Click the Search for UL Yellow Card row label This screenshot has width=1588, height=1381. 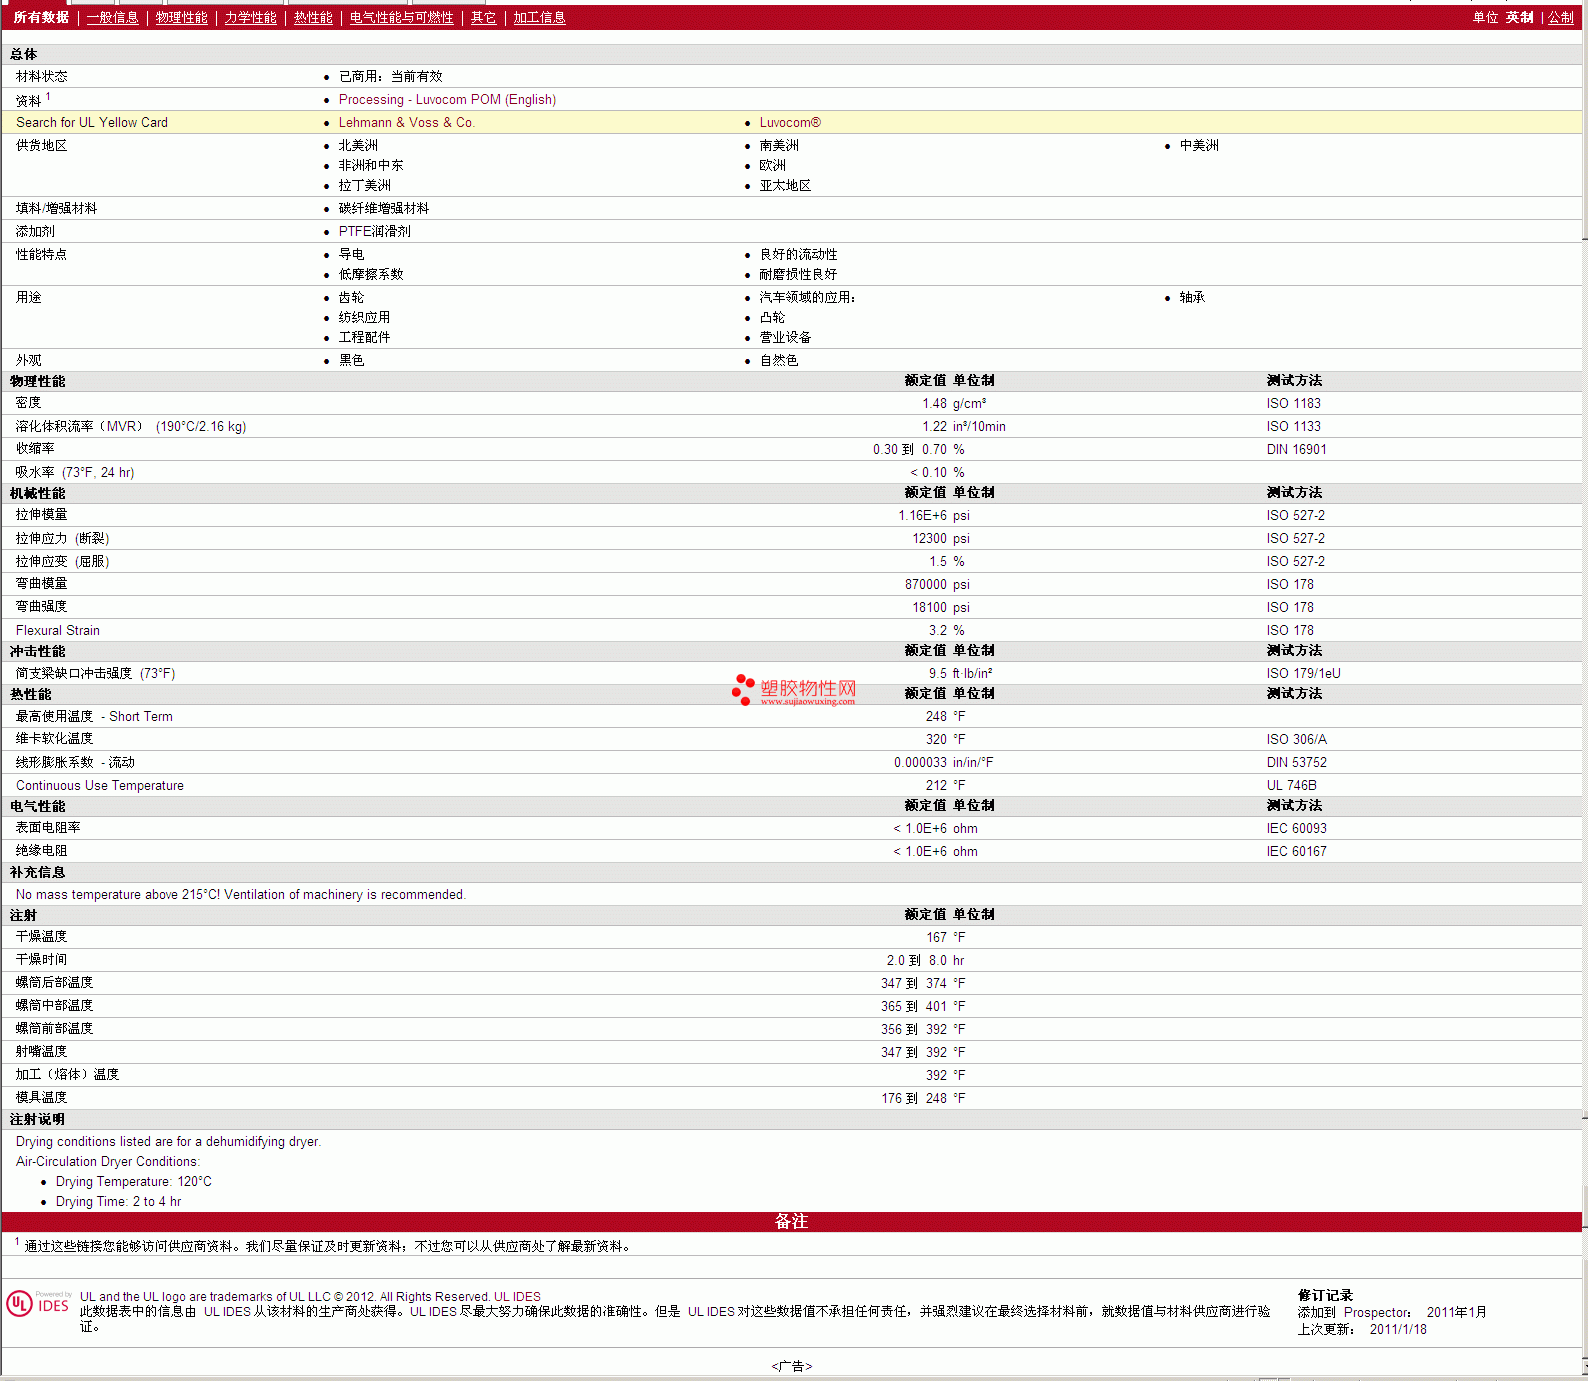click(92, 123)
